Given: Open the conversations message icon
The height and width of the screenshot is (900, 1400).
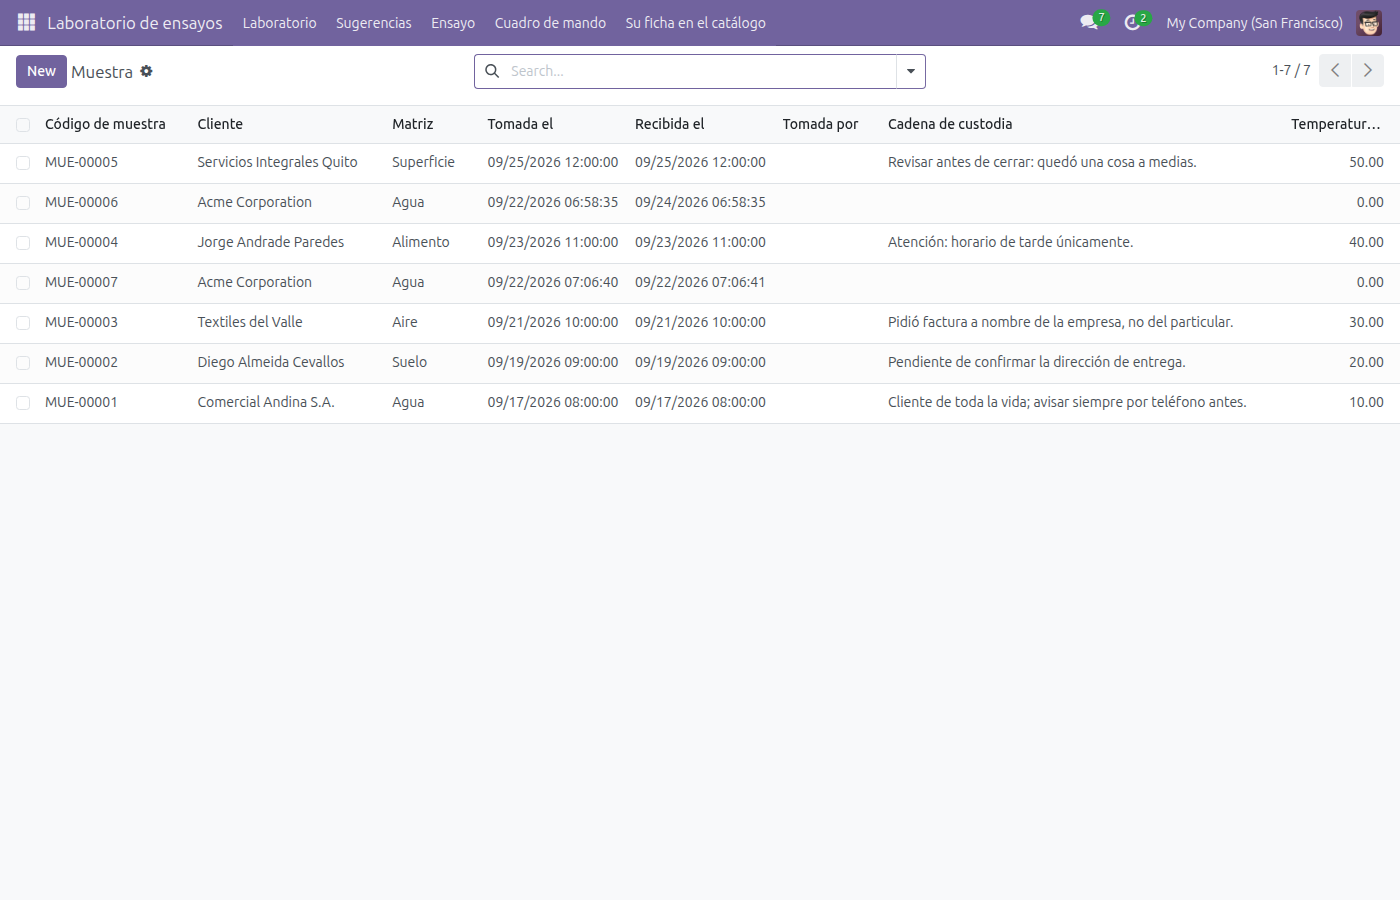Looking at the screenshot, I should coord(1089,22).
